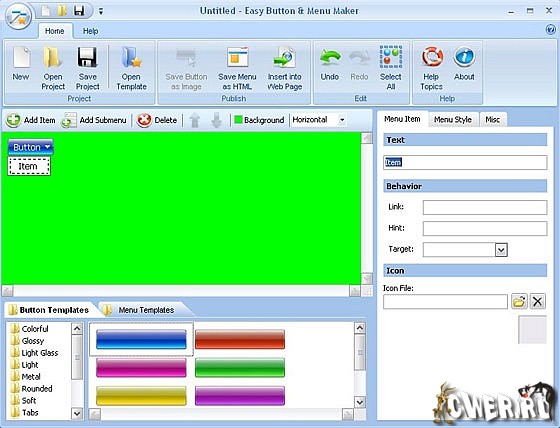Browse for an icon file
Viewport: 560px width, 428px height.
519,302
